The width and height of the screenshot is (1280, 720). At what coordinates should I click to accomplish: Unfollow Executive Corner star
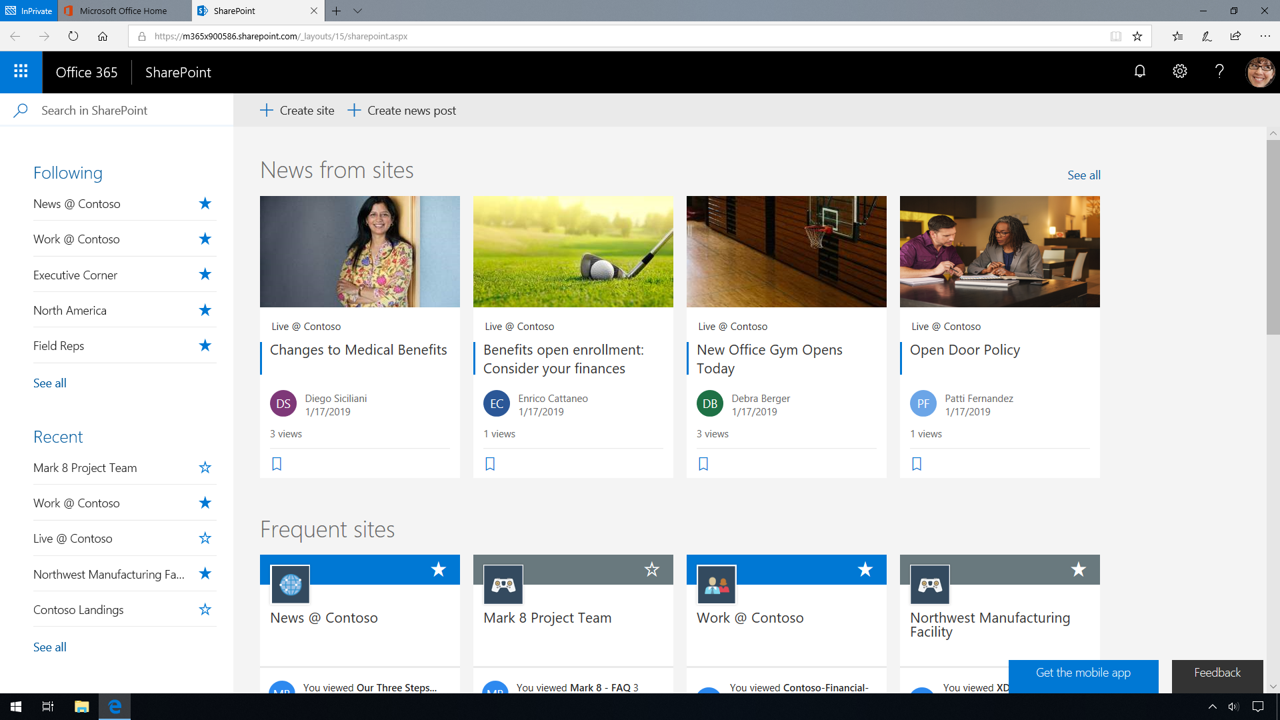(x=205, y=275)
